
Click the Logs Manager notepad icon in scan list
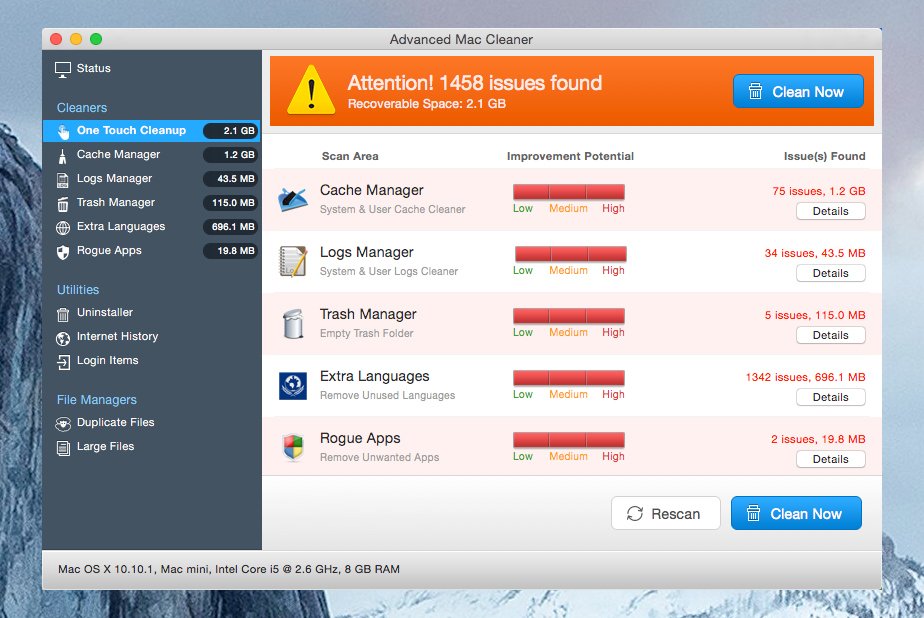(293, 261)
